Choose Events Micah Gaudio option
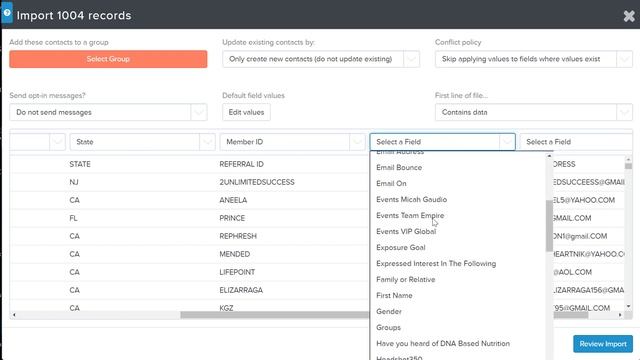This screenshot has width=640, height=360. click(411, 200)
